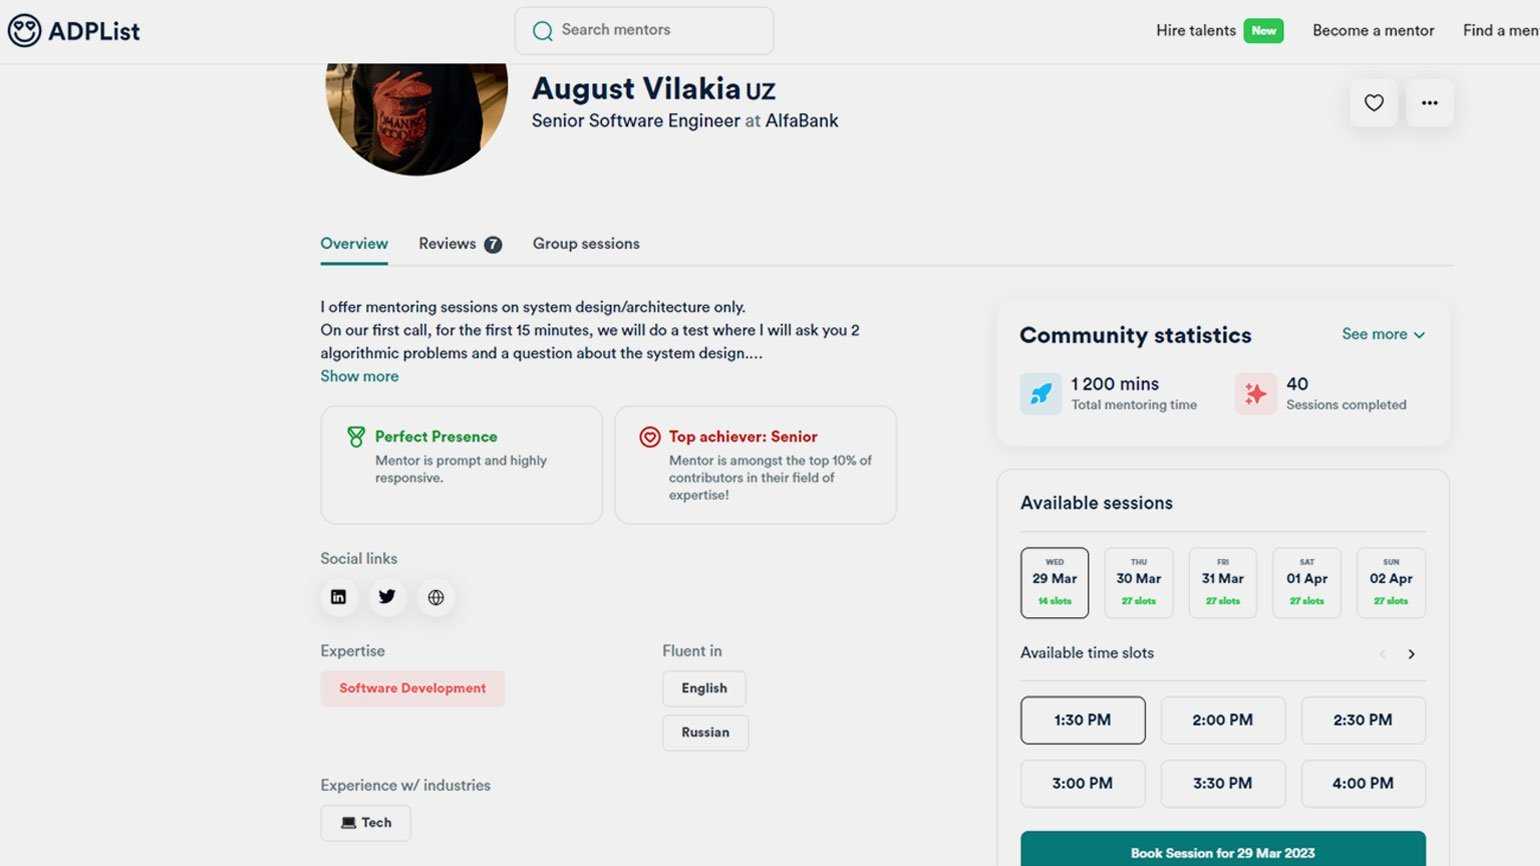The image size is (1540, 866).
Task: Click the Software Development expertise tag
Action: [412, 688]
